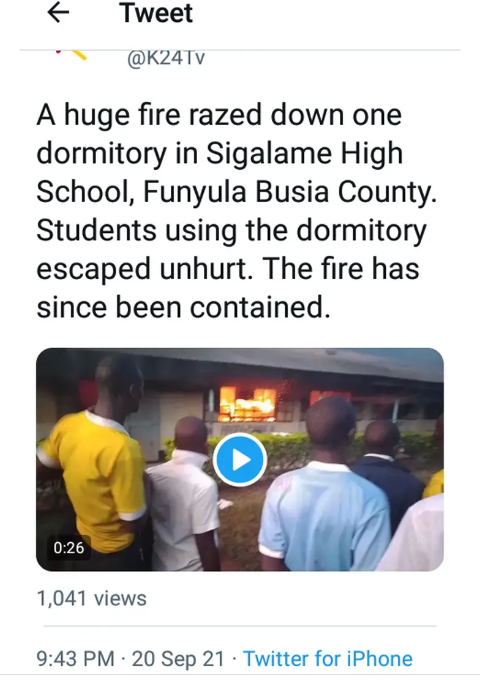Image resolution: width=480 pixels, height=684 pixels.
Task: Click the Tweet header title
Action: tap(156, 13)
